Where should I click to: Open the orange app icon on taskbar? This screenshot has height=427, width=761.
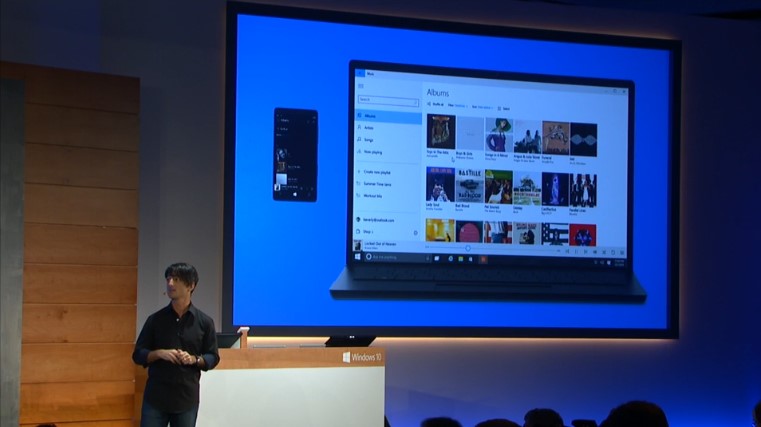[484, 259]
